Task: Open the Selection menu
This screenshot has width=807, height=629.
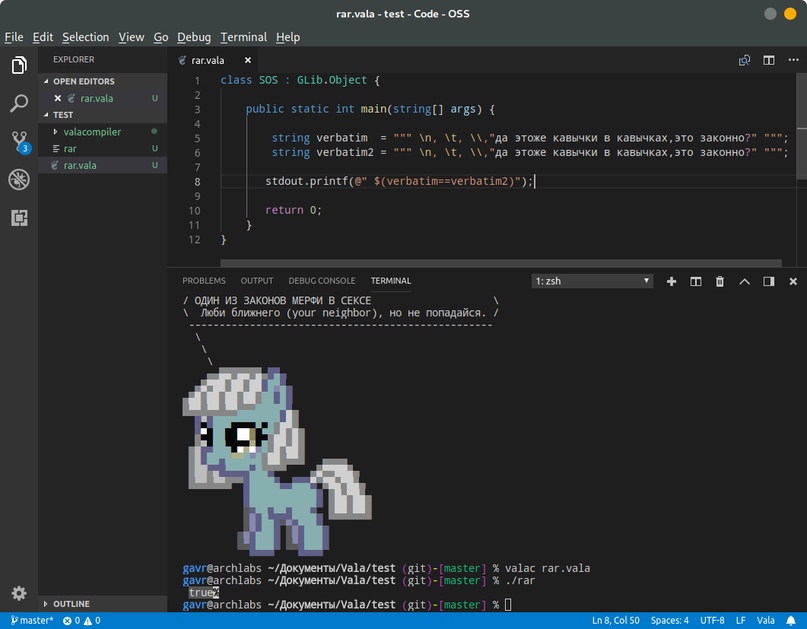Action: click(x=85, y=37)
